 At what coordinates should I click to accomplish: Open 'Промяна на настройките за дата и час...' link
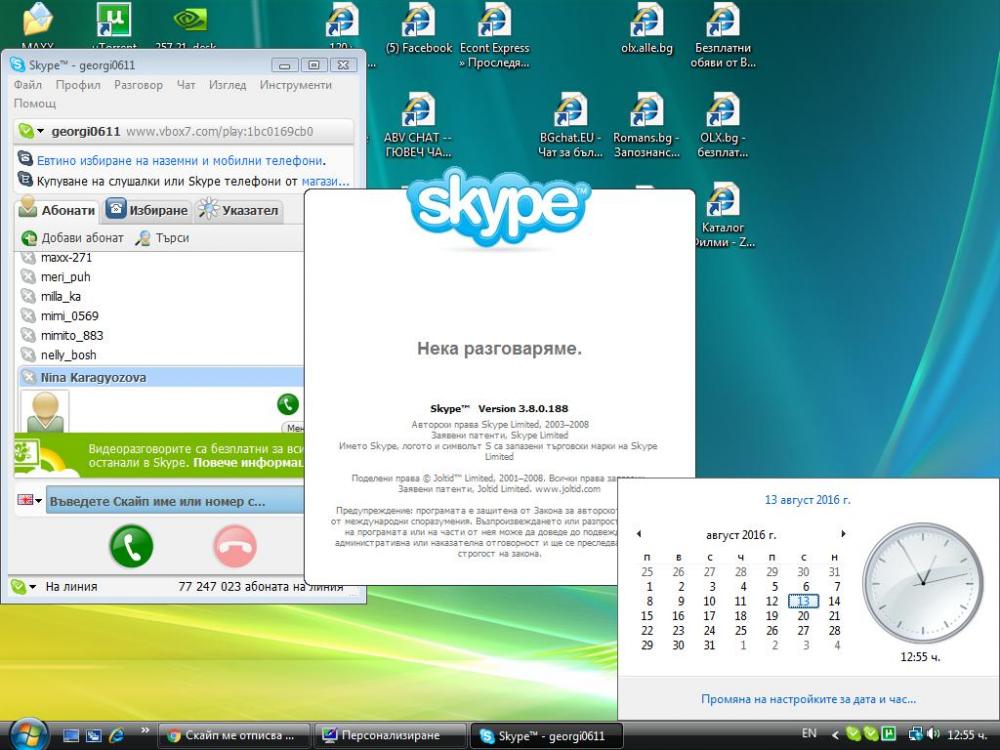tap(808, 699)
